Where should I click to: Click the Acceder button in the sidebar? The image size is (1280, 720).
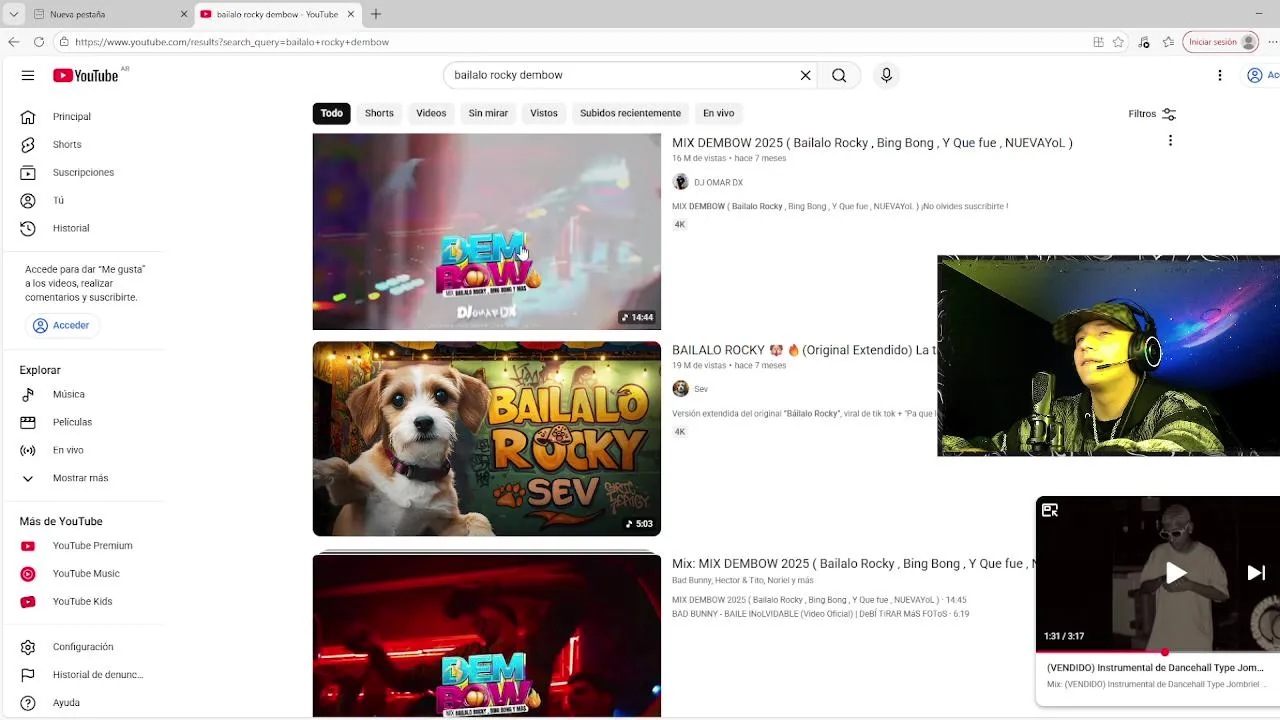61,325
